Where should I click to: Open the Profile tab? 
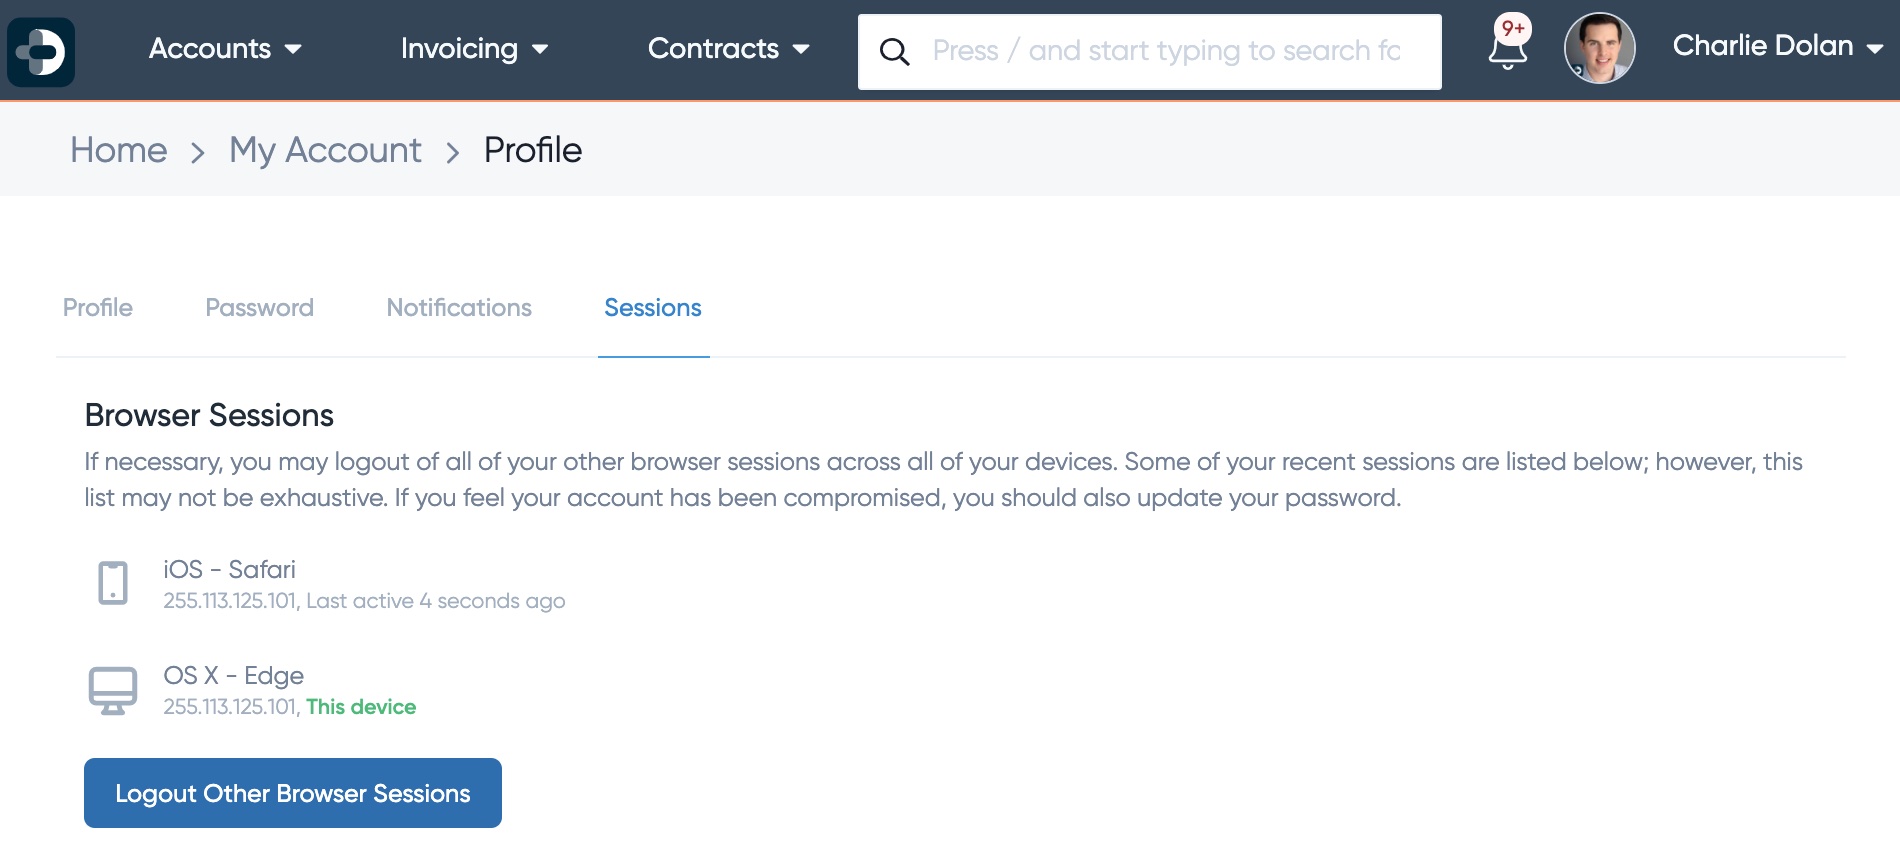coord(98,308)
